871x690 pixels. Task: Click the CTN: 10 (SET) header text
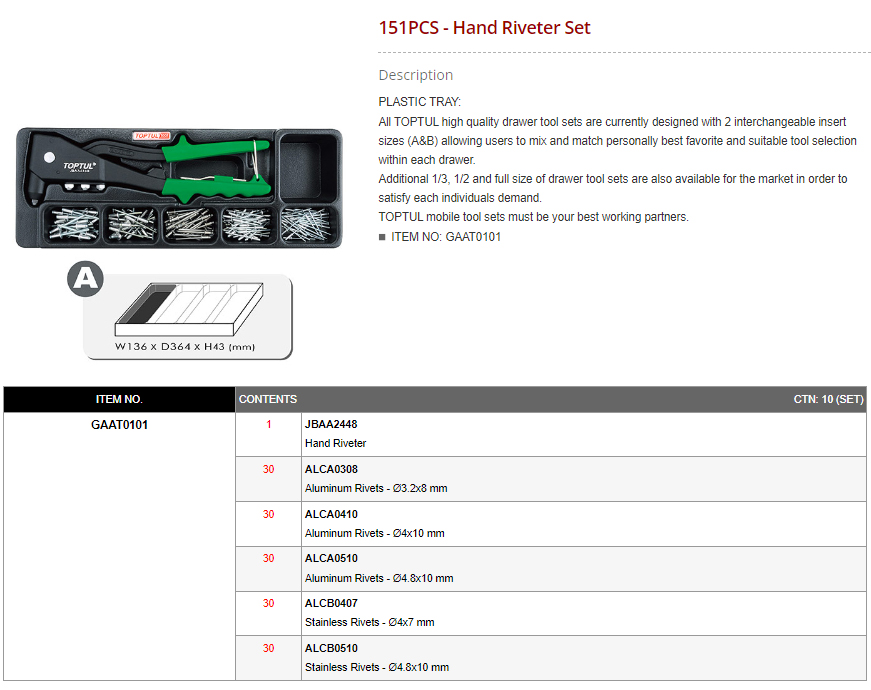point(828,399)
